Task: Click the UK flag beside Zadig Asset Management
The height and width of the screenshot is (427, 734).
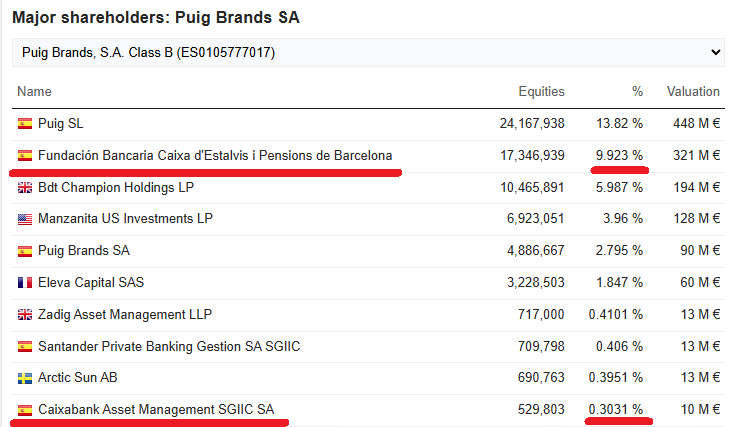Action: pyautogui.click(x=25, y=315)
